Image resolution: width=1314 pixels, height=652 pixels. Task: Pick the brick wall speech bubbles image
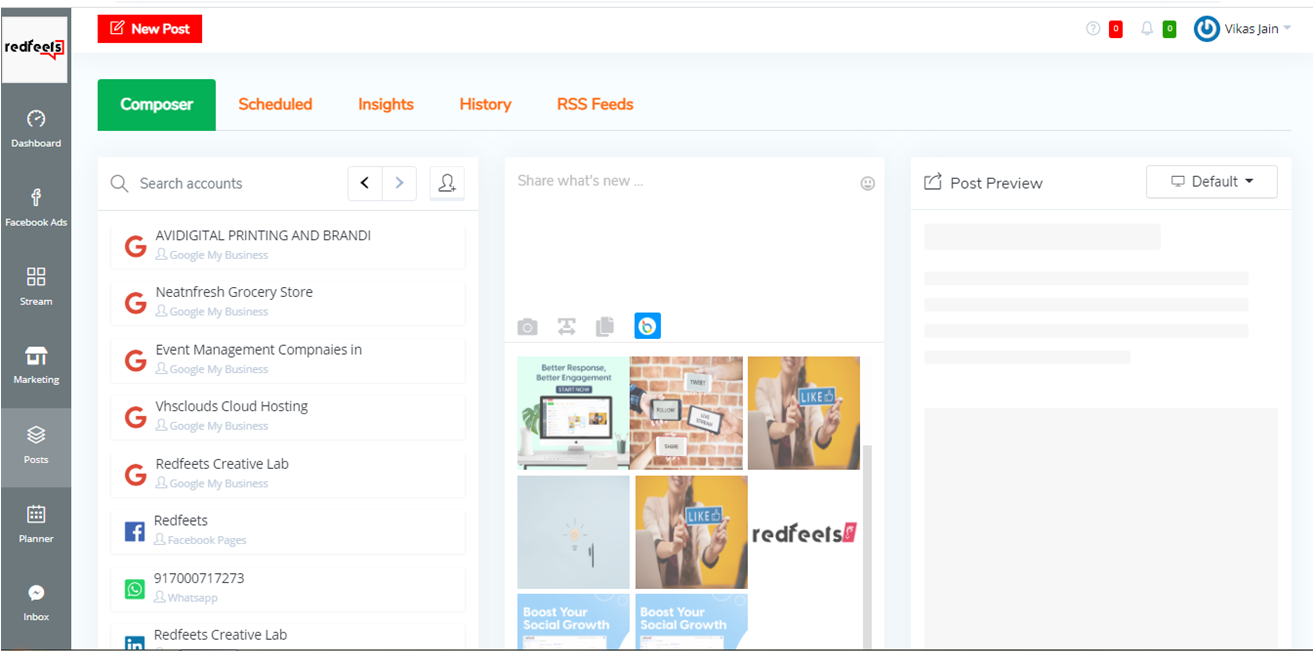click(x=686, y=413)
